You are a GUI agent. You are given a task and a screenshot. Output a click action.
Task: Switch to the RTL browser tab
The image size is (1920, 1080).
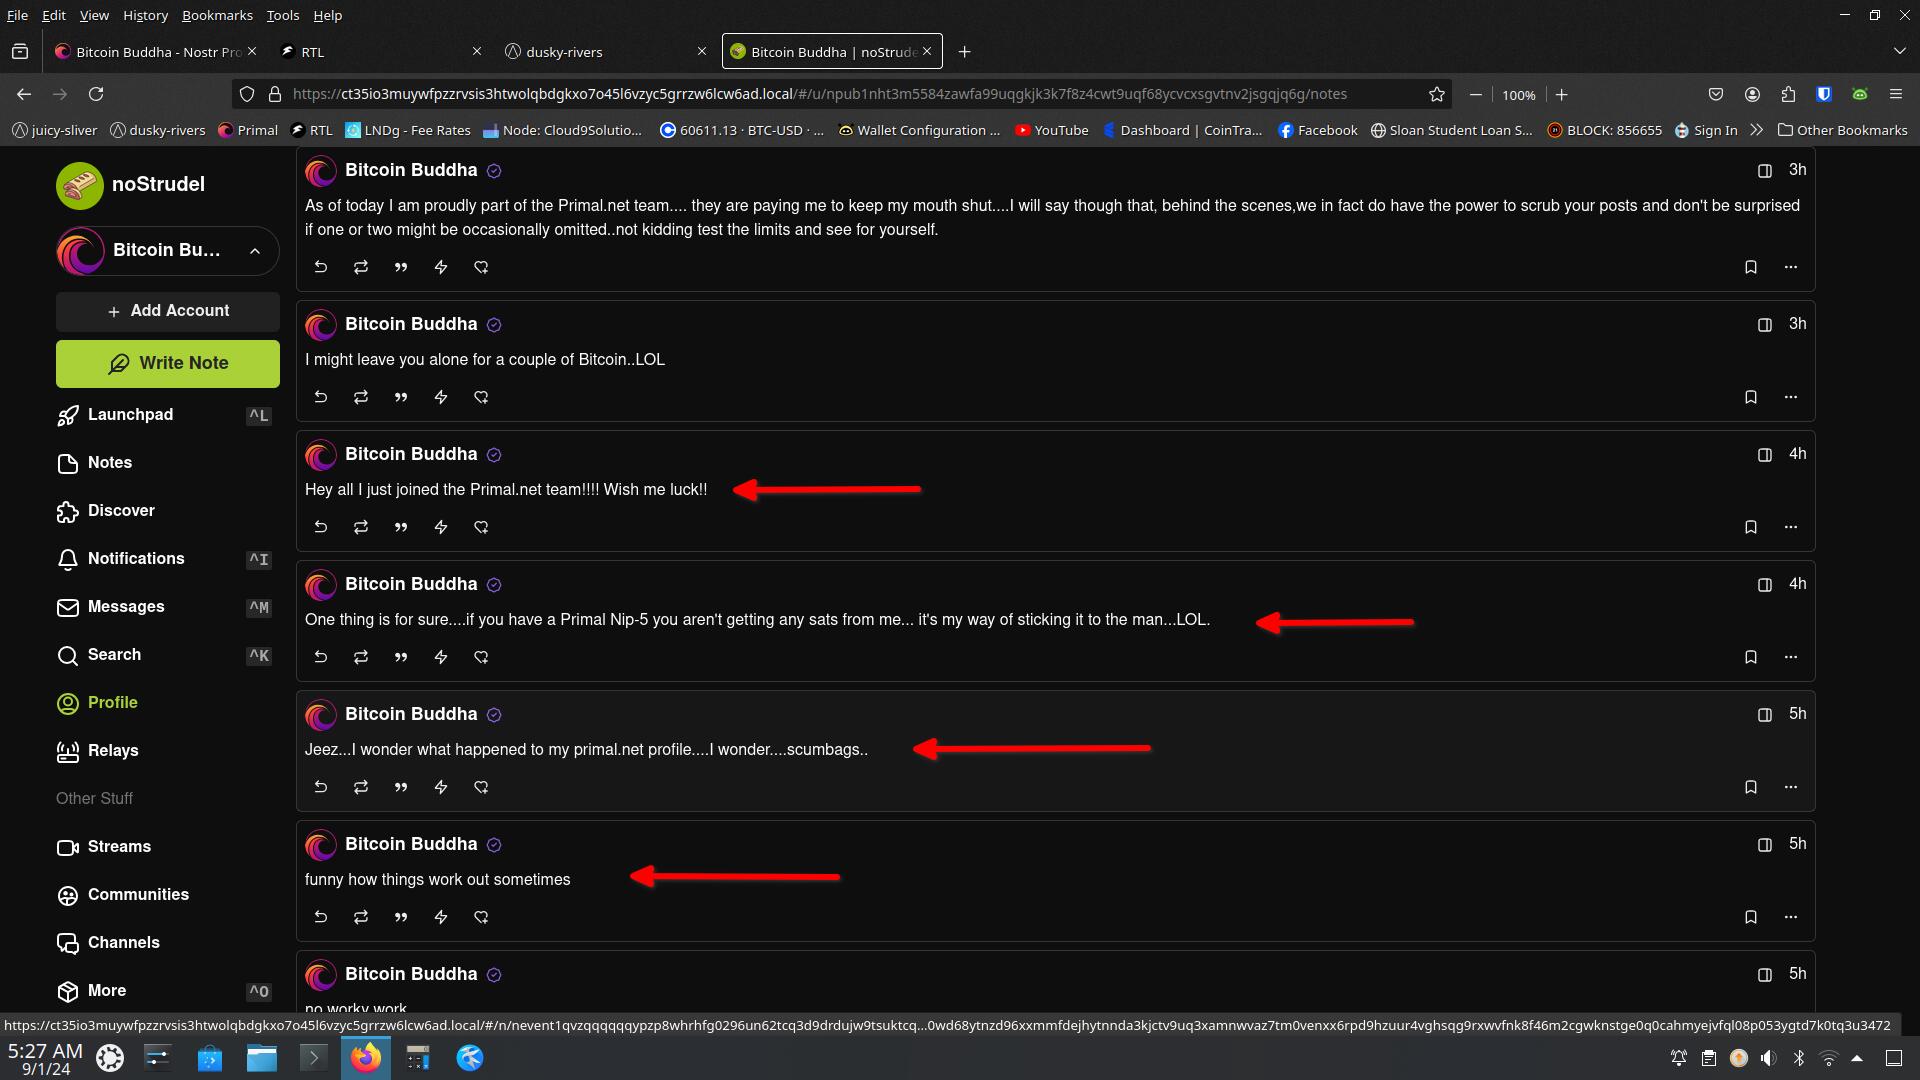[380, 52]
